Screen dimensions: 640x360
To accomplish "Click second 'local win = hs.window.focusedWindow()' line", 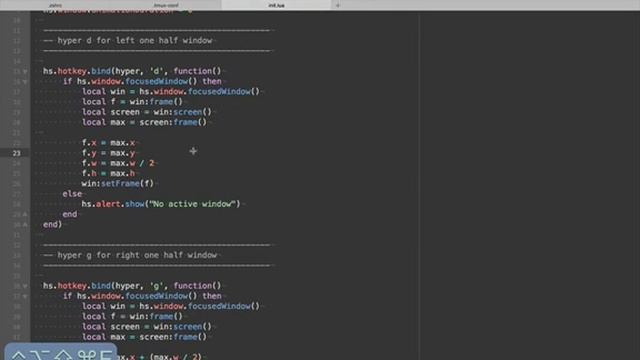I will click(x=171, y=306).
